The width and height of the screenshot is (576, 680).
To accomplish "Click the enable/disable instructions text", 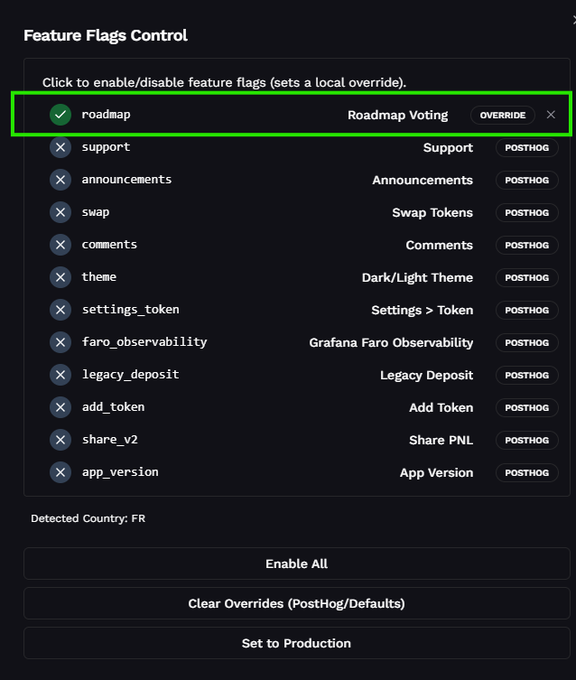I will point(224,83).
